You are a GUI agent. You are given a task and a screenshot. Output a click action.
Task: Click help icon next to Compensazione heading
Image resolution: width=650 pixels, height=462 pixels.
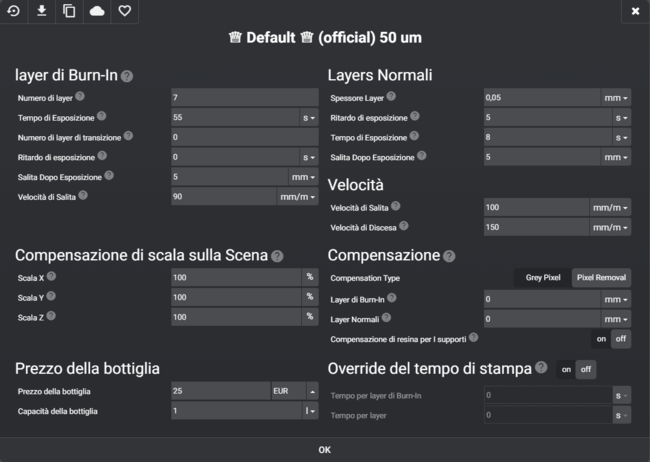pos(449,256)
